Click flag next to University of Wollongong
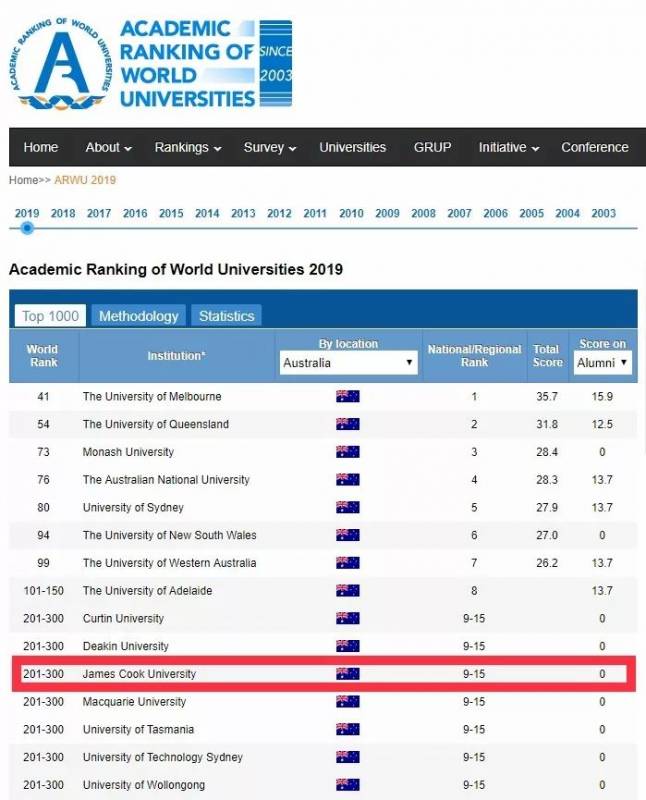The height and width of the screenshot is (800, 646). [x=348, y=785]
